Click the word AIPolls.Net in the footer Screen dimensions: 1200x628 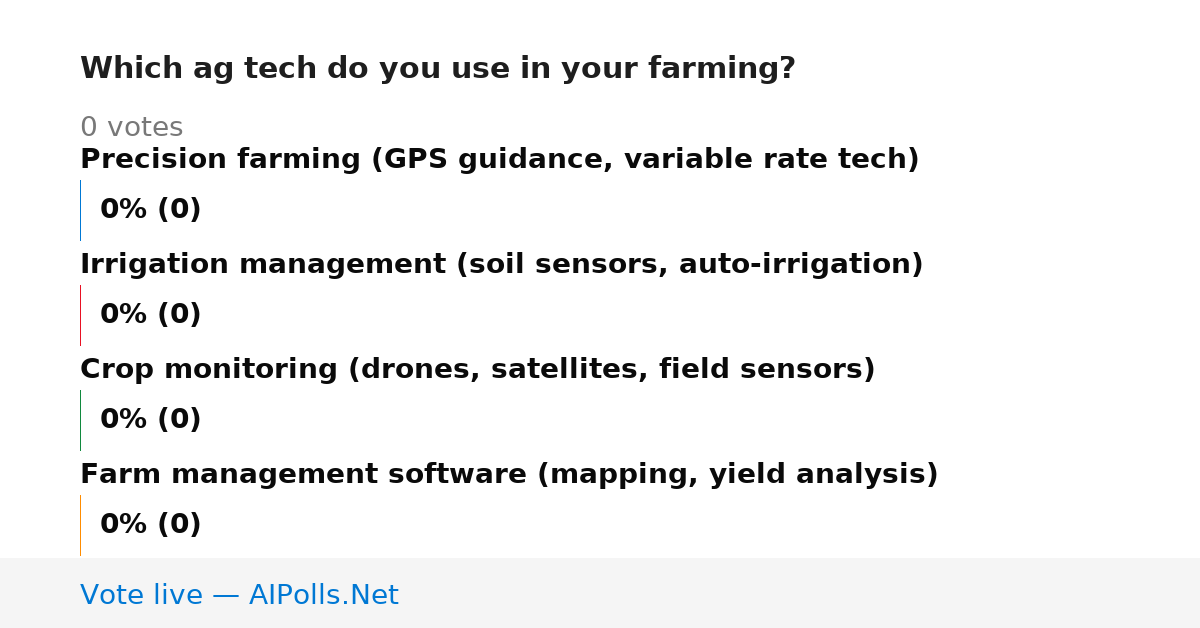(323, 596)
